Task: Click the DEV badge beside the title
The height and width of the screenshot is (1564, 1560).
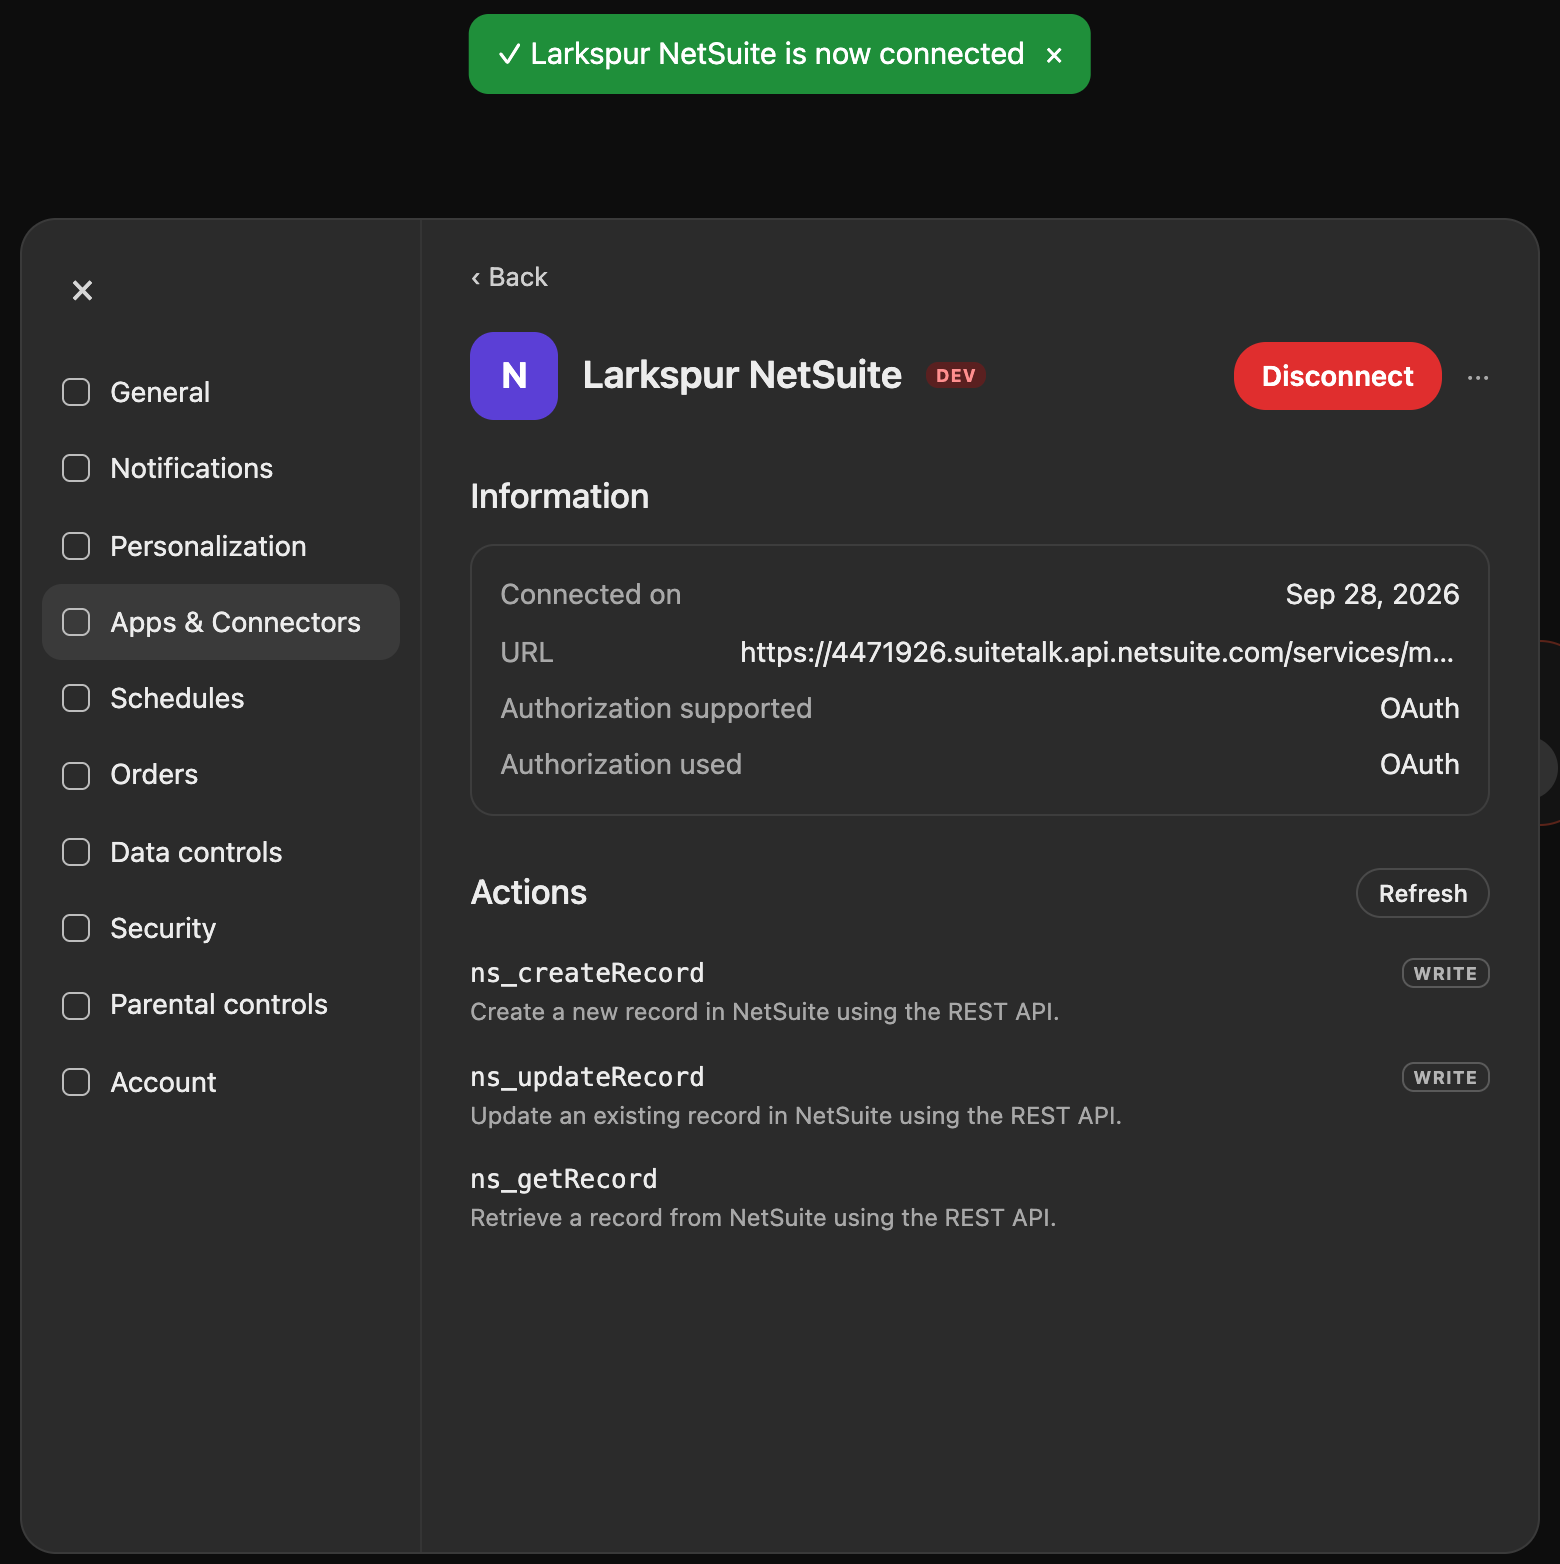Action: tap(955, 375)
